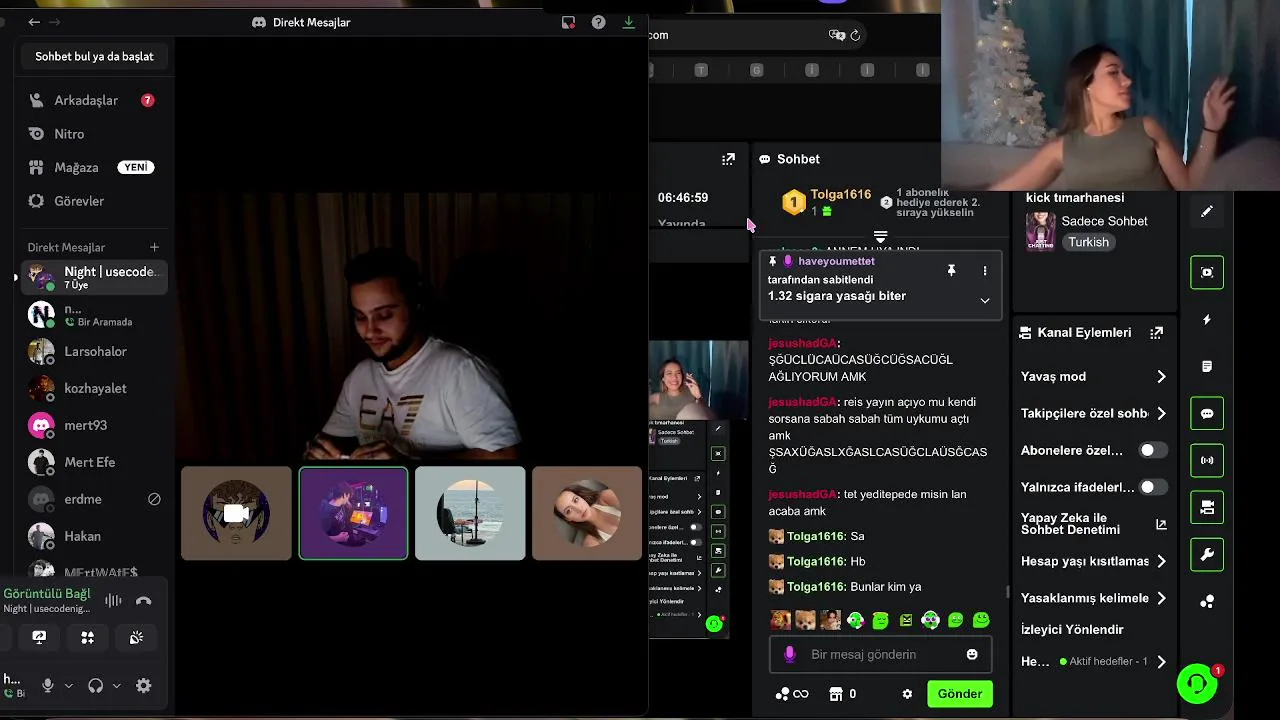Viewport: 1280px width, 720px height.
Task: Open kozhayalet direct message
Action: tap(92, 388)
